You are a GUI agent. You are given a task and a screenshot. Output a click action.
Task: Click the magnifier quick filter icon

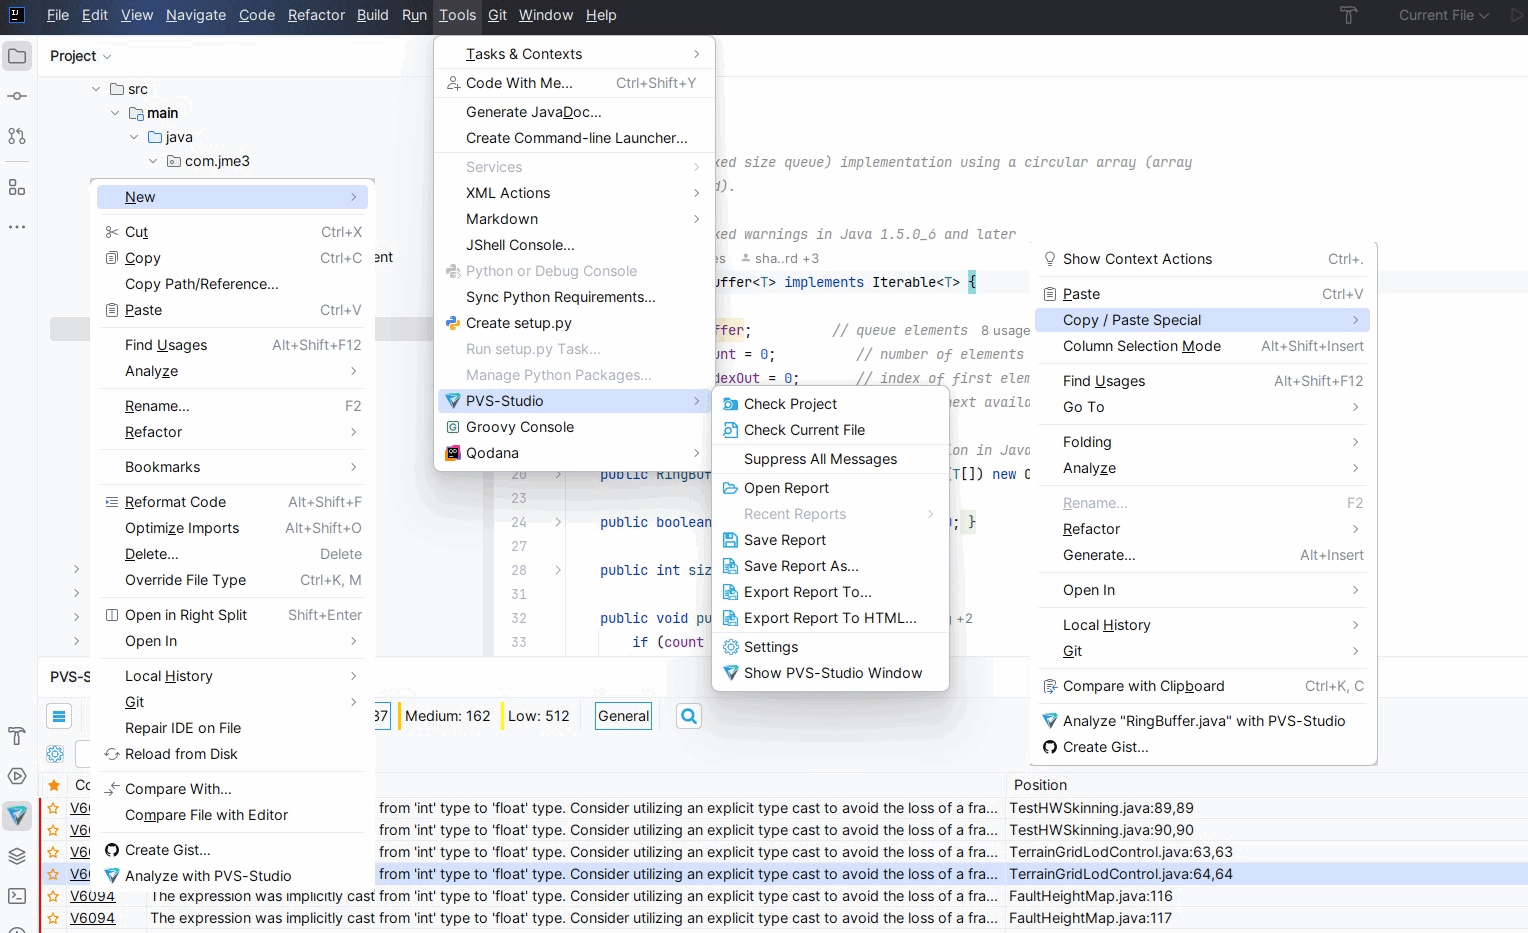pyautogui.click(x=689, y=716)
